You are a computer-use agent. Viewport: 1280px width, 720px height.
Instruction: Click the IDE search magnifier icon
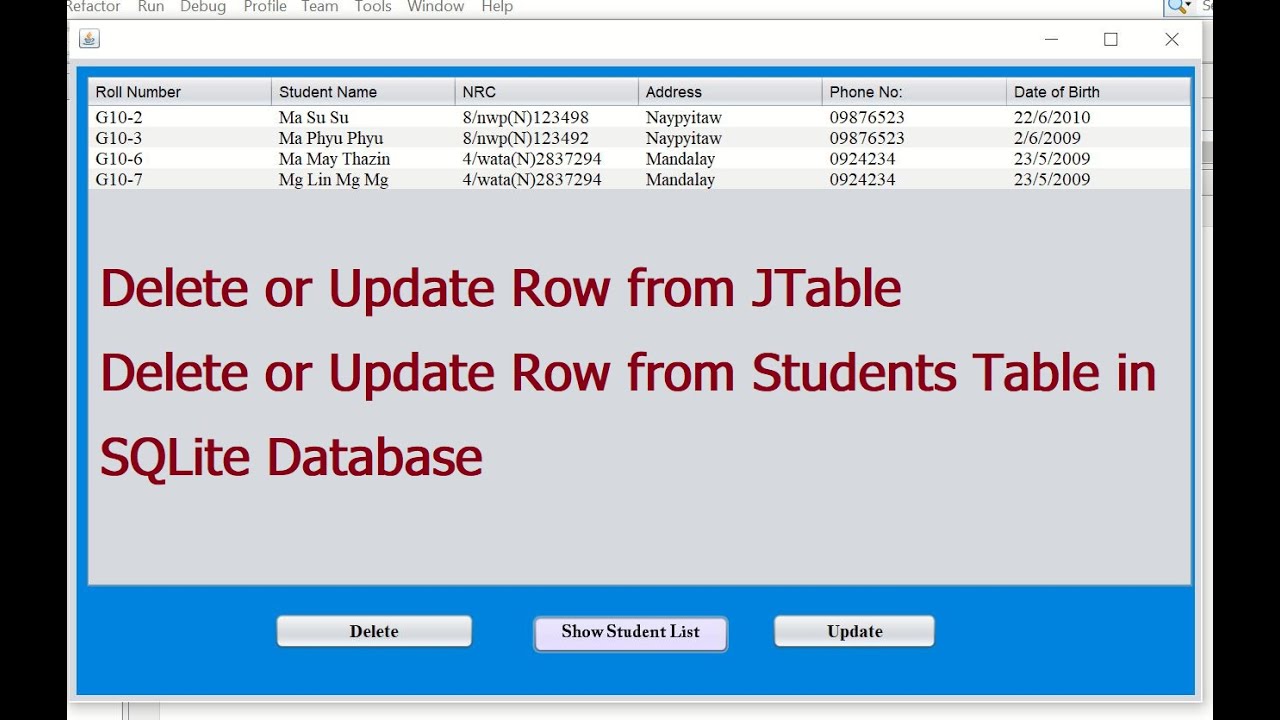click(1179, 7)
